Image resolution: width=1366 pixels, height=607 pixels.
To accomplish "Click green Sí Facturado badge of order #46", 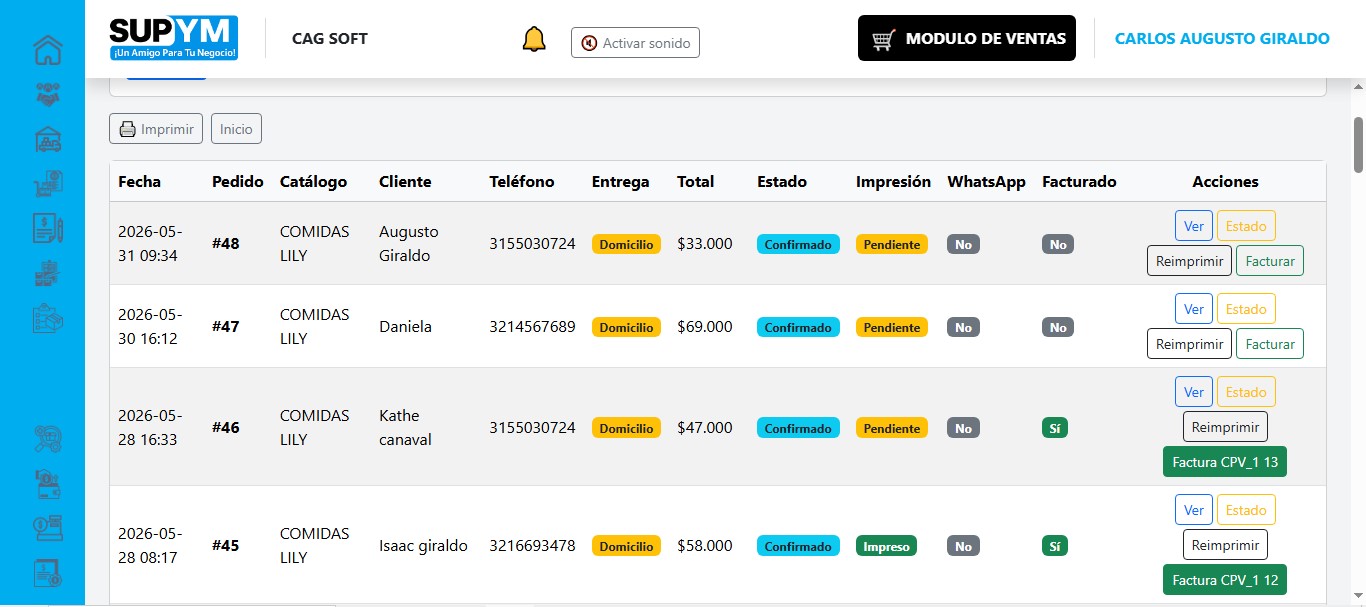I will 1055,428.
